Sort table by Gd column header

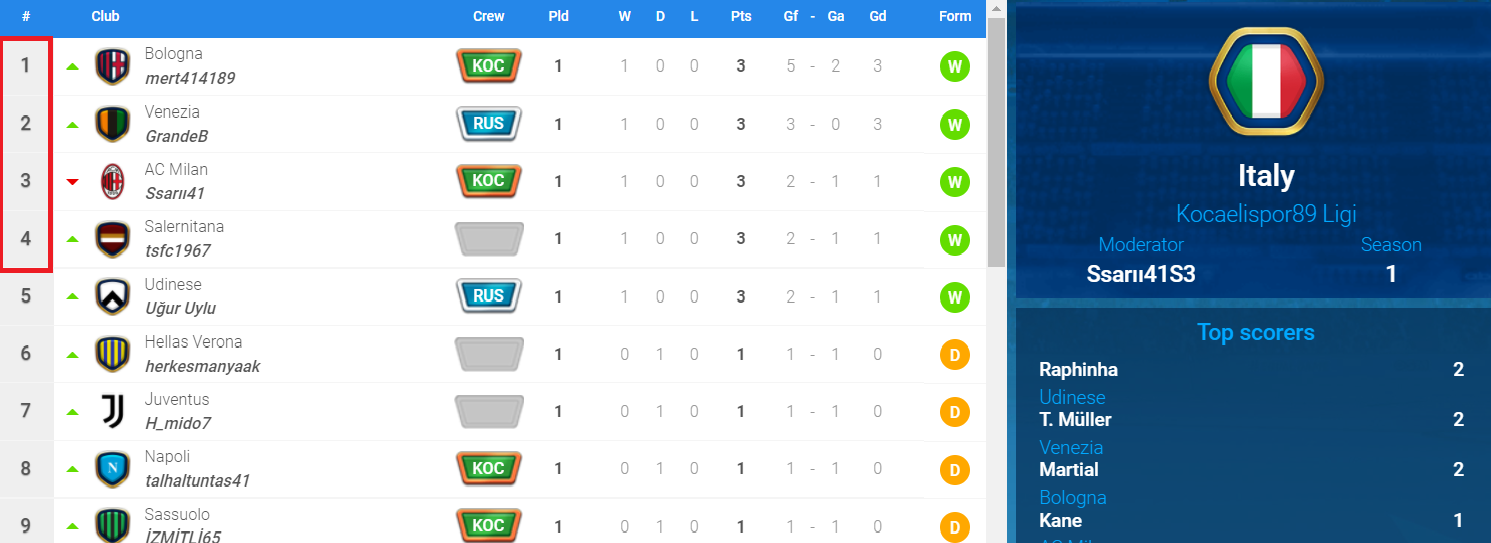[877, 16]
